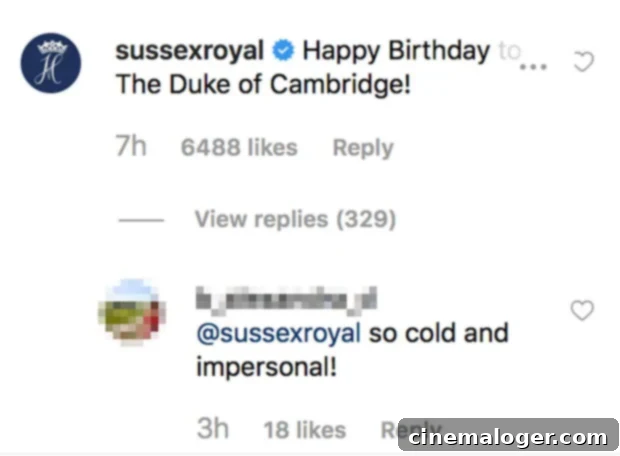This screenshot has width=620, height=456.
Task: Click the 3h timestamp on the reply
Action: 213,428
